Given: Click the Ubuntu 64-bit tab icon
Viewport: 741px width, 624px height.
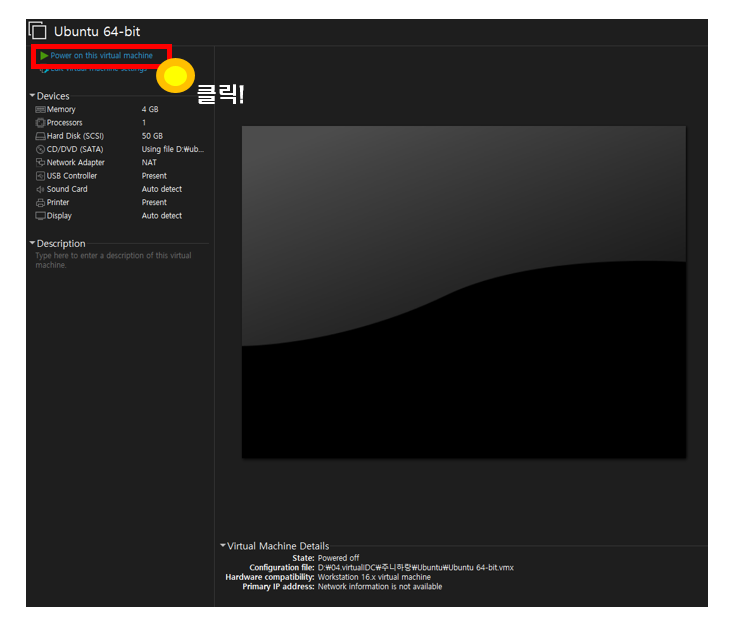Looking at the screenshot, I should click(38, 31).
